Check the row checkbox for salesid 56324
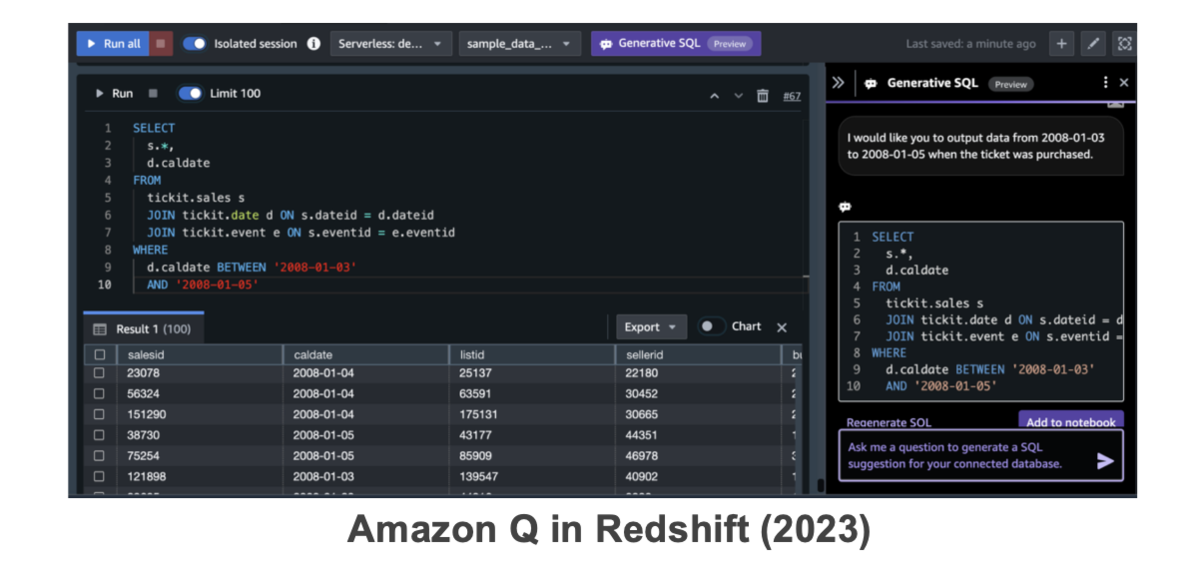 coord(99,394)
